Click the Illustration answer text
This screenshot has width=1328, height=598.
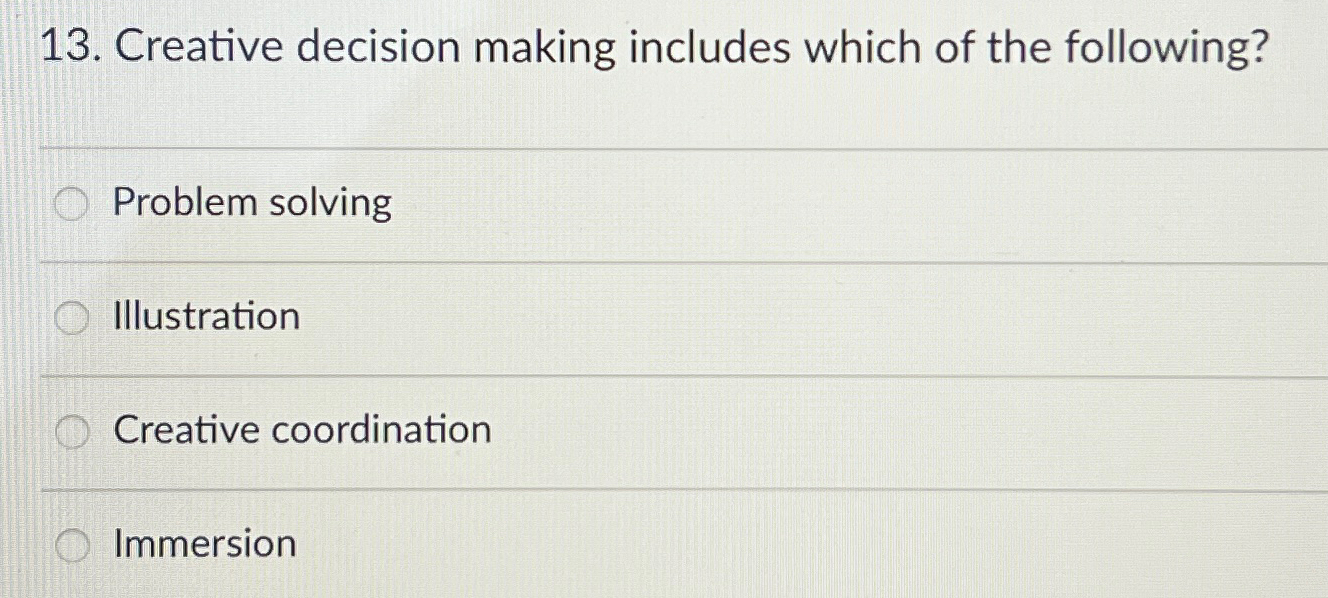[x=206, y=318]
